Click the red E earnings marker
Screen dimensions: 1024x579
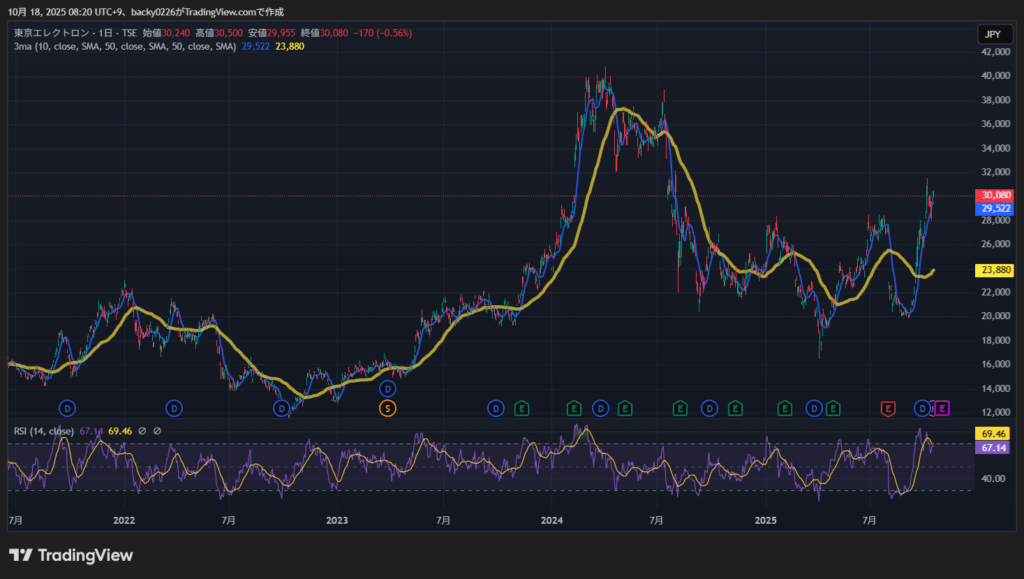(x=887, y=408)
